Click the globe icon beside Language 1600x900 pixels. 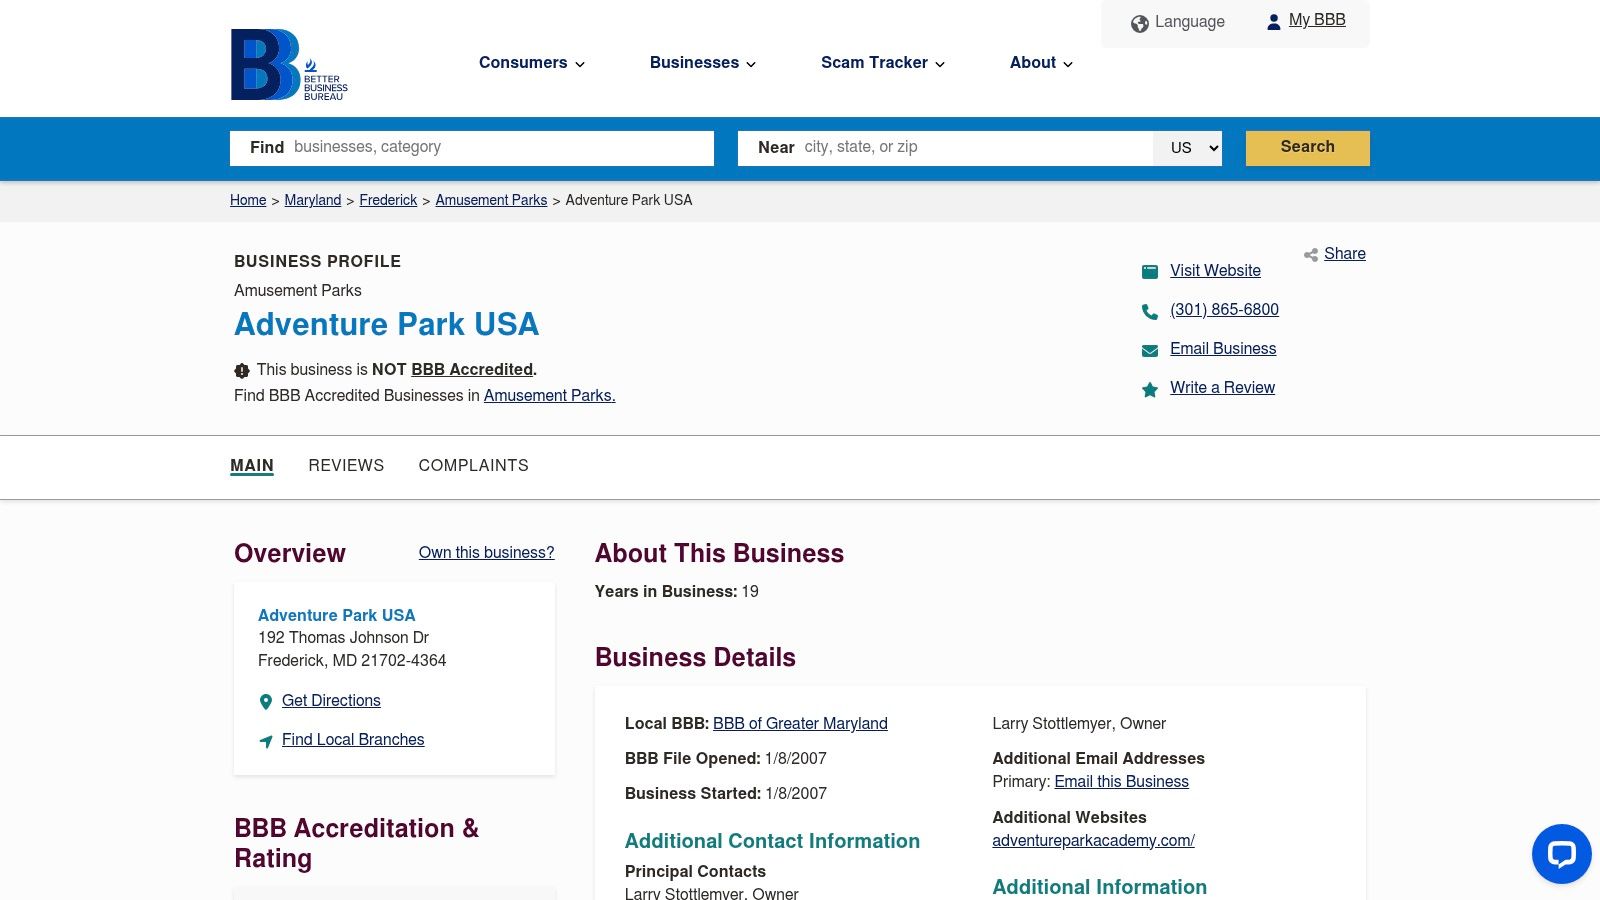(x=1139, y=23)
